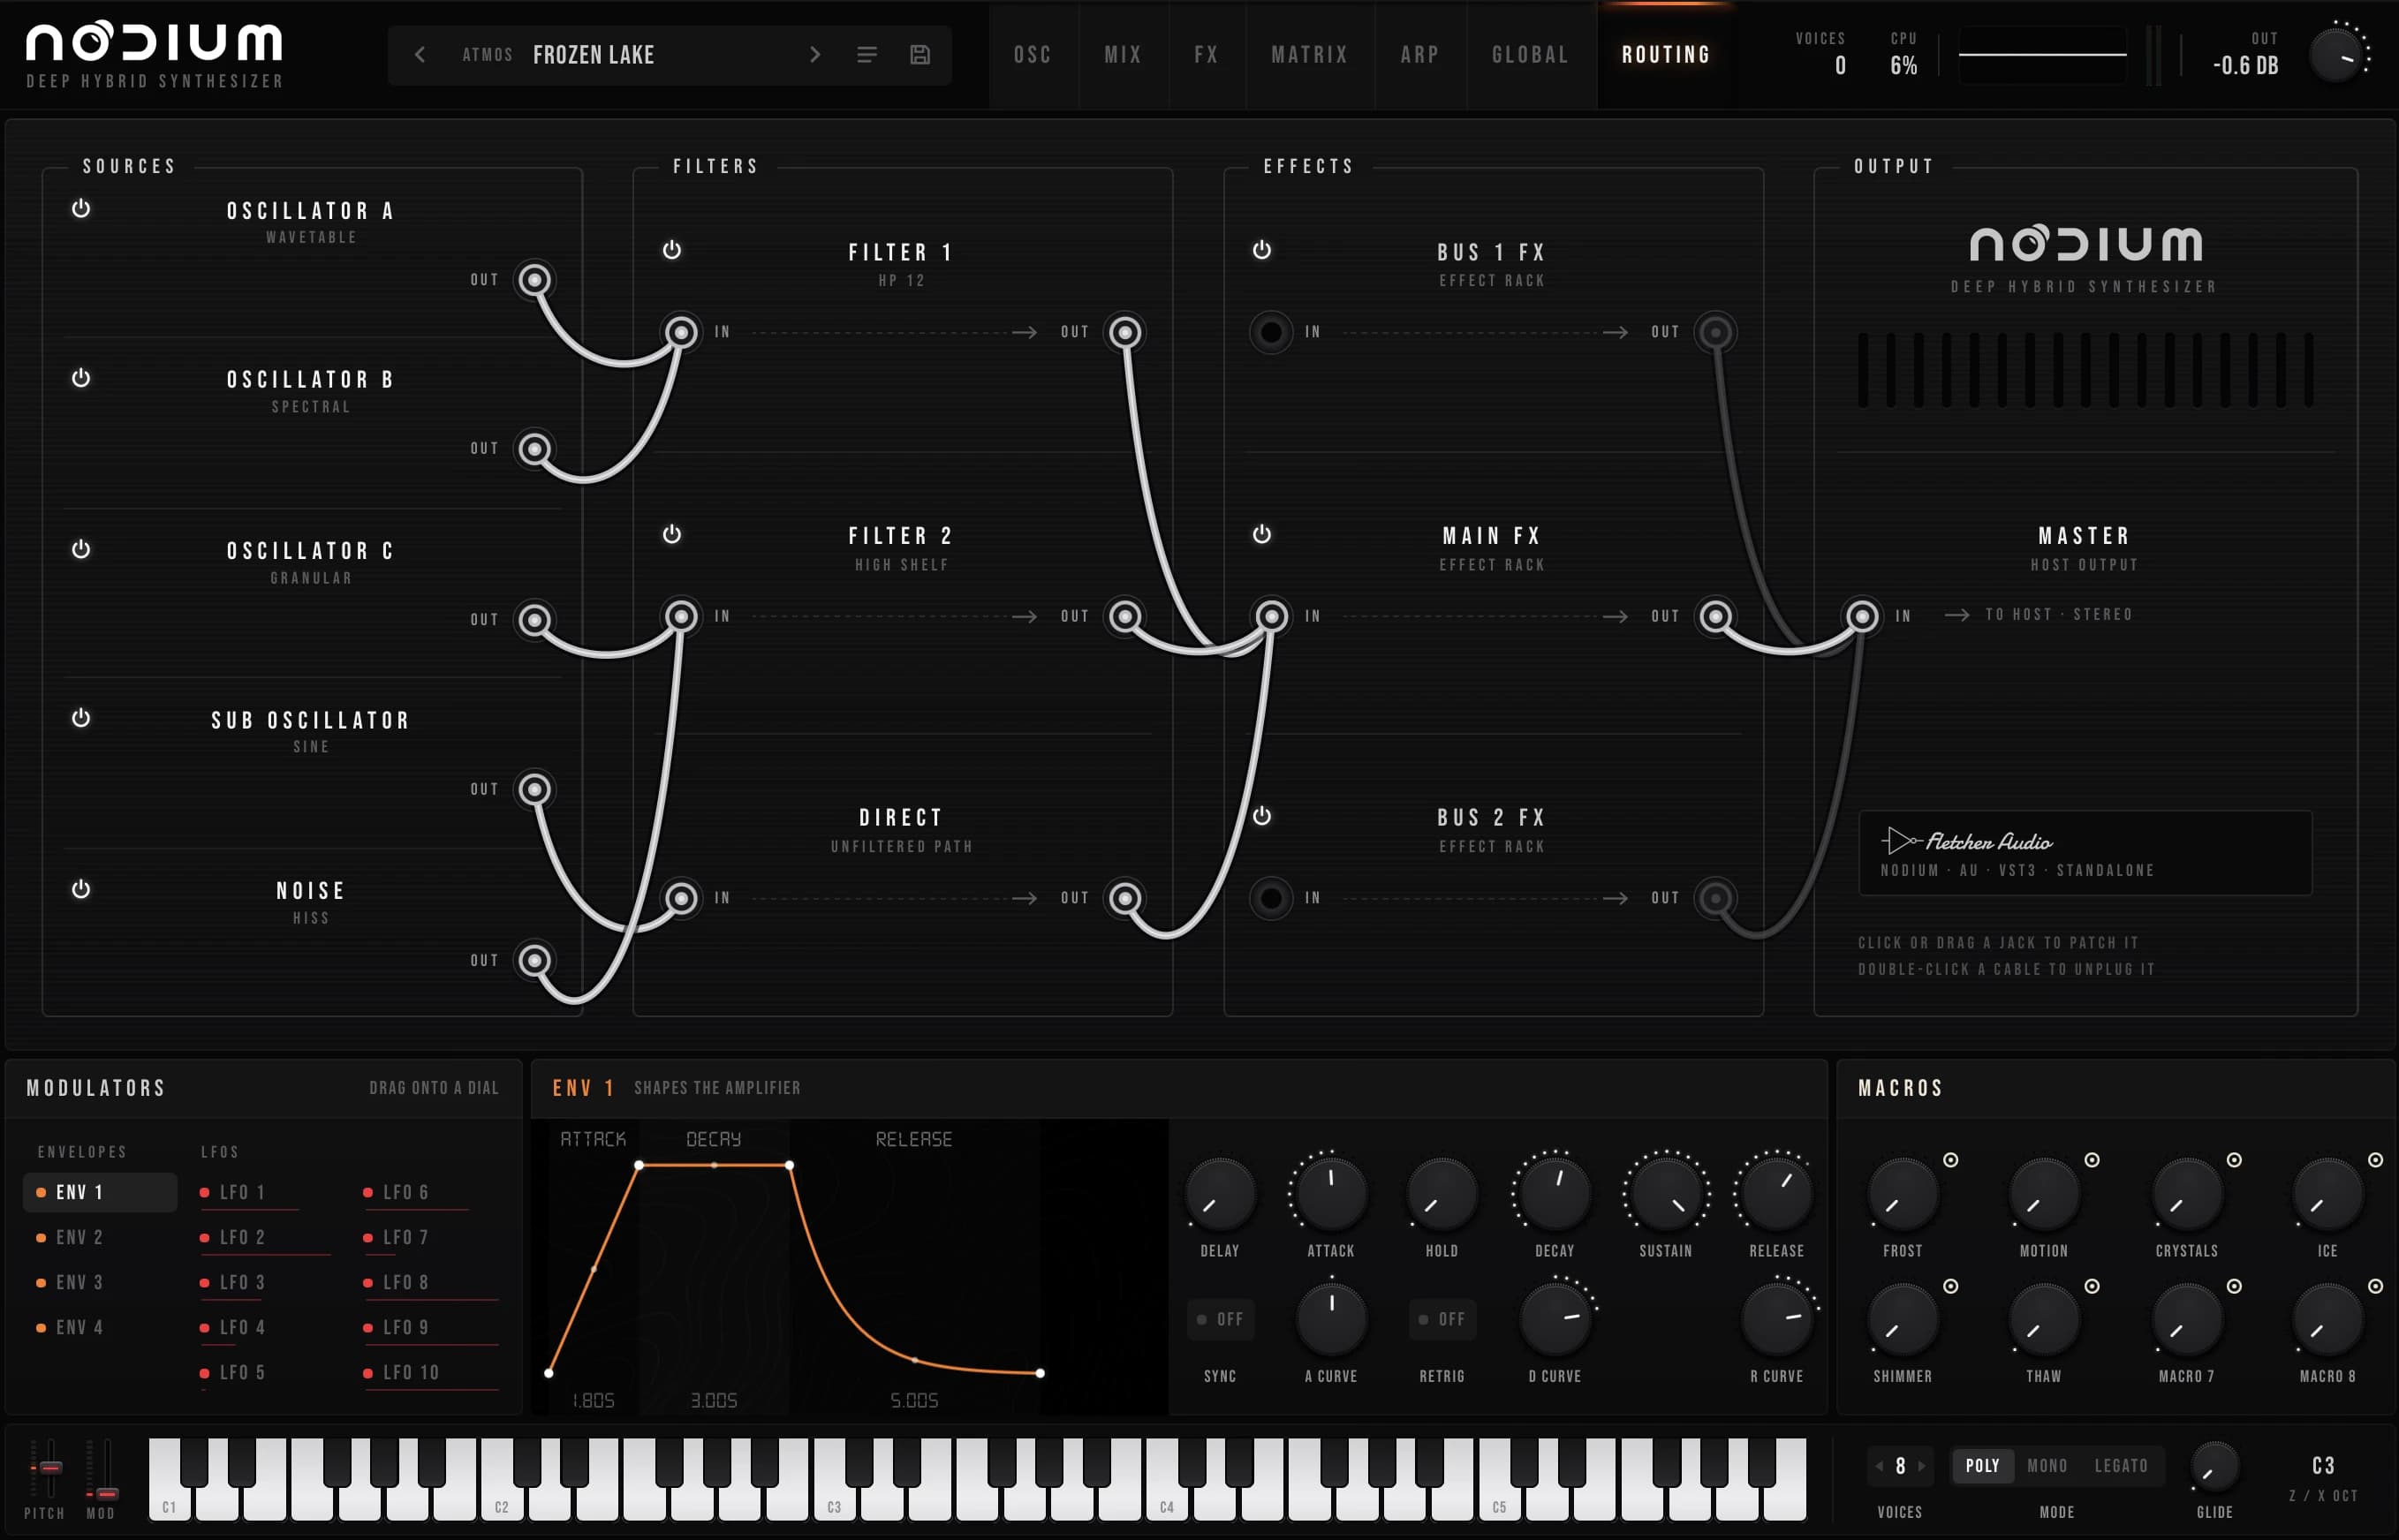This screenshot has width=2399, height=1540.
Task: Click the Glide knob
Action: pos(2214,1468)
